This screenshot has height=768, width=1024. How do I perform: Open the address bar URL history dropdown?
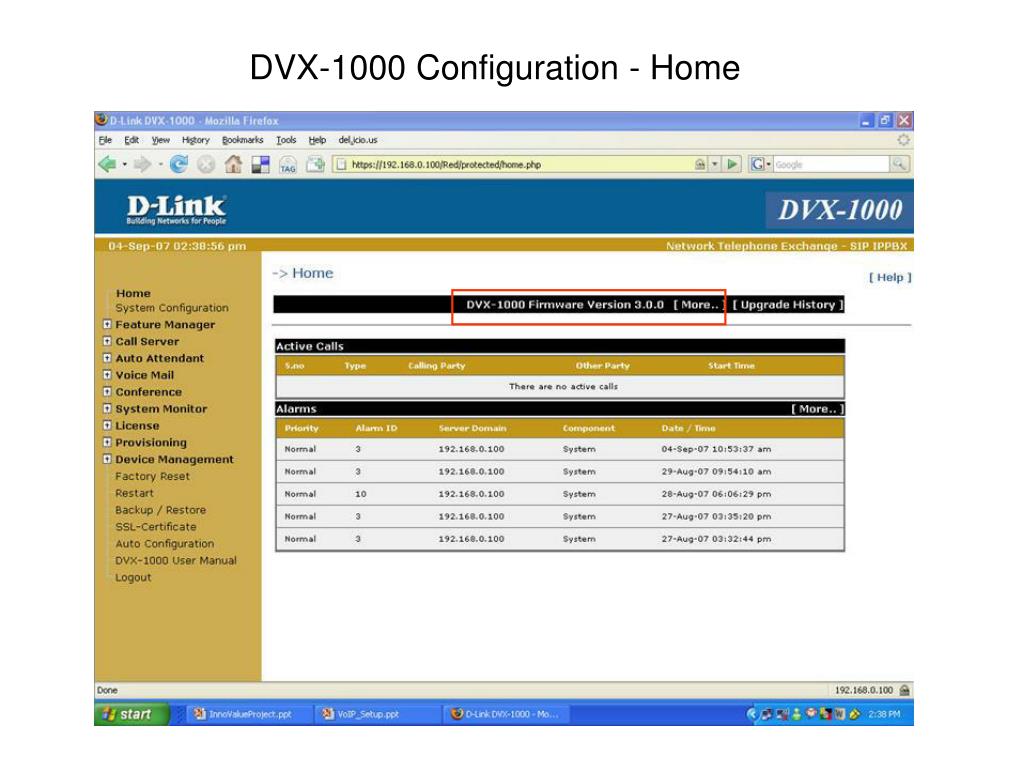[715, 165]
